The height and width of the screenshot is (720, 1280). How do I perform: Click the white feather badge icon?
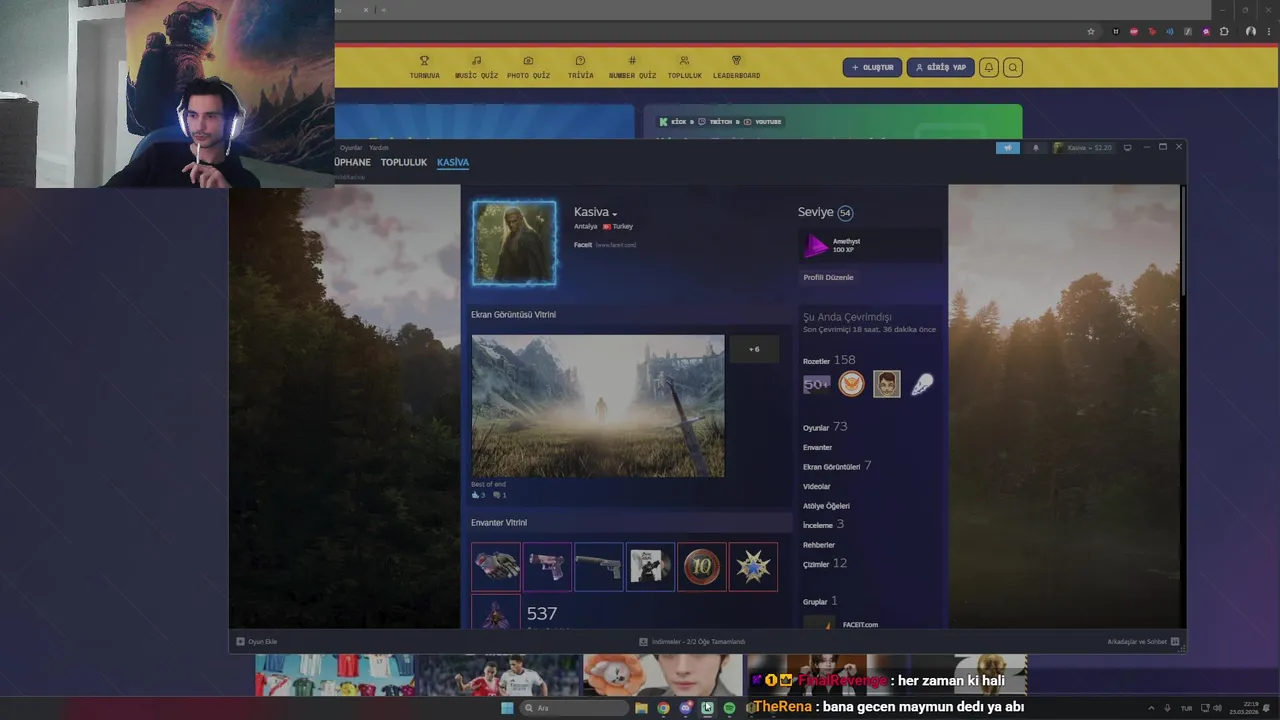(x=921, y=384)
